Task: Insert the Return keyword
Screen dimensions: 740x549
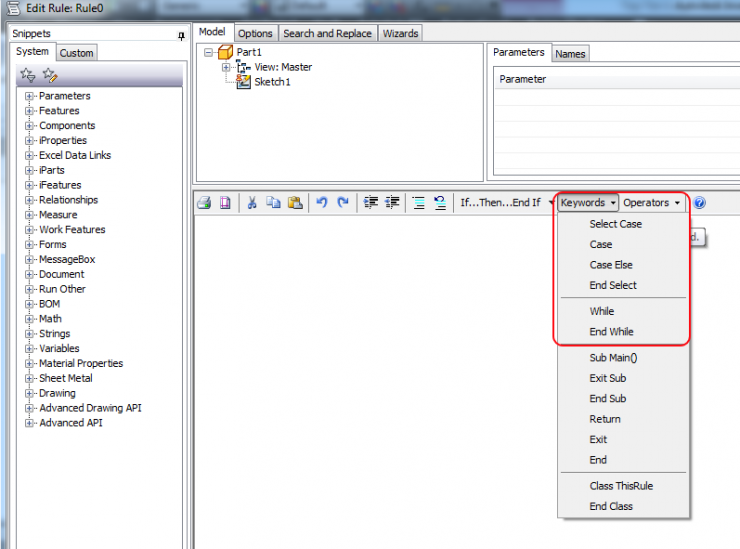Action: [x=605, y=419]
